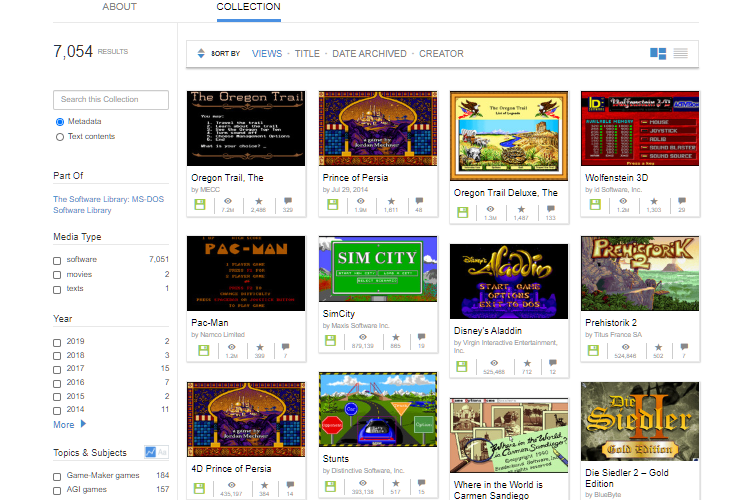Click star icon on Wolfenstein 3D card
The width and height of the screenshot is (750, 500).
pos(654,201)
